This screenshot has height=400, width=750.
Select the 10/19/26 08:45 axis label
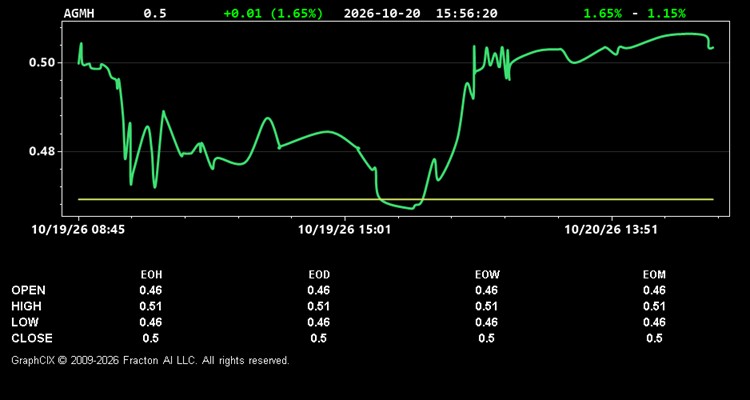[78, 230]
